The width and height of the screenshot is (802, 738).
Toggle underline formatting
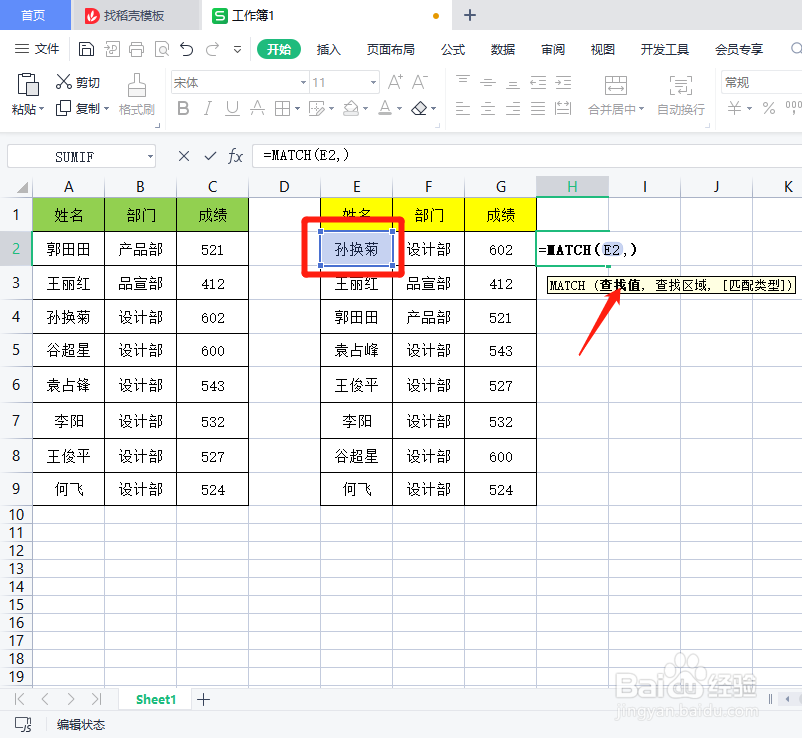(232, 107)
